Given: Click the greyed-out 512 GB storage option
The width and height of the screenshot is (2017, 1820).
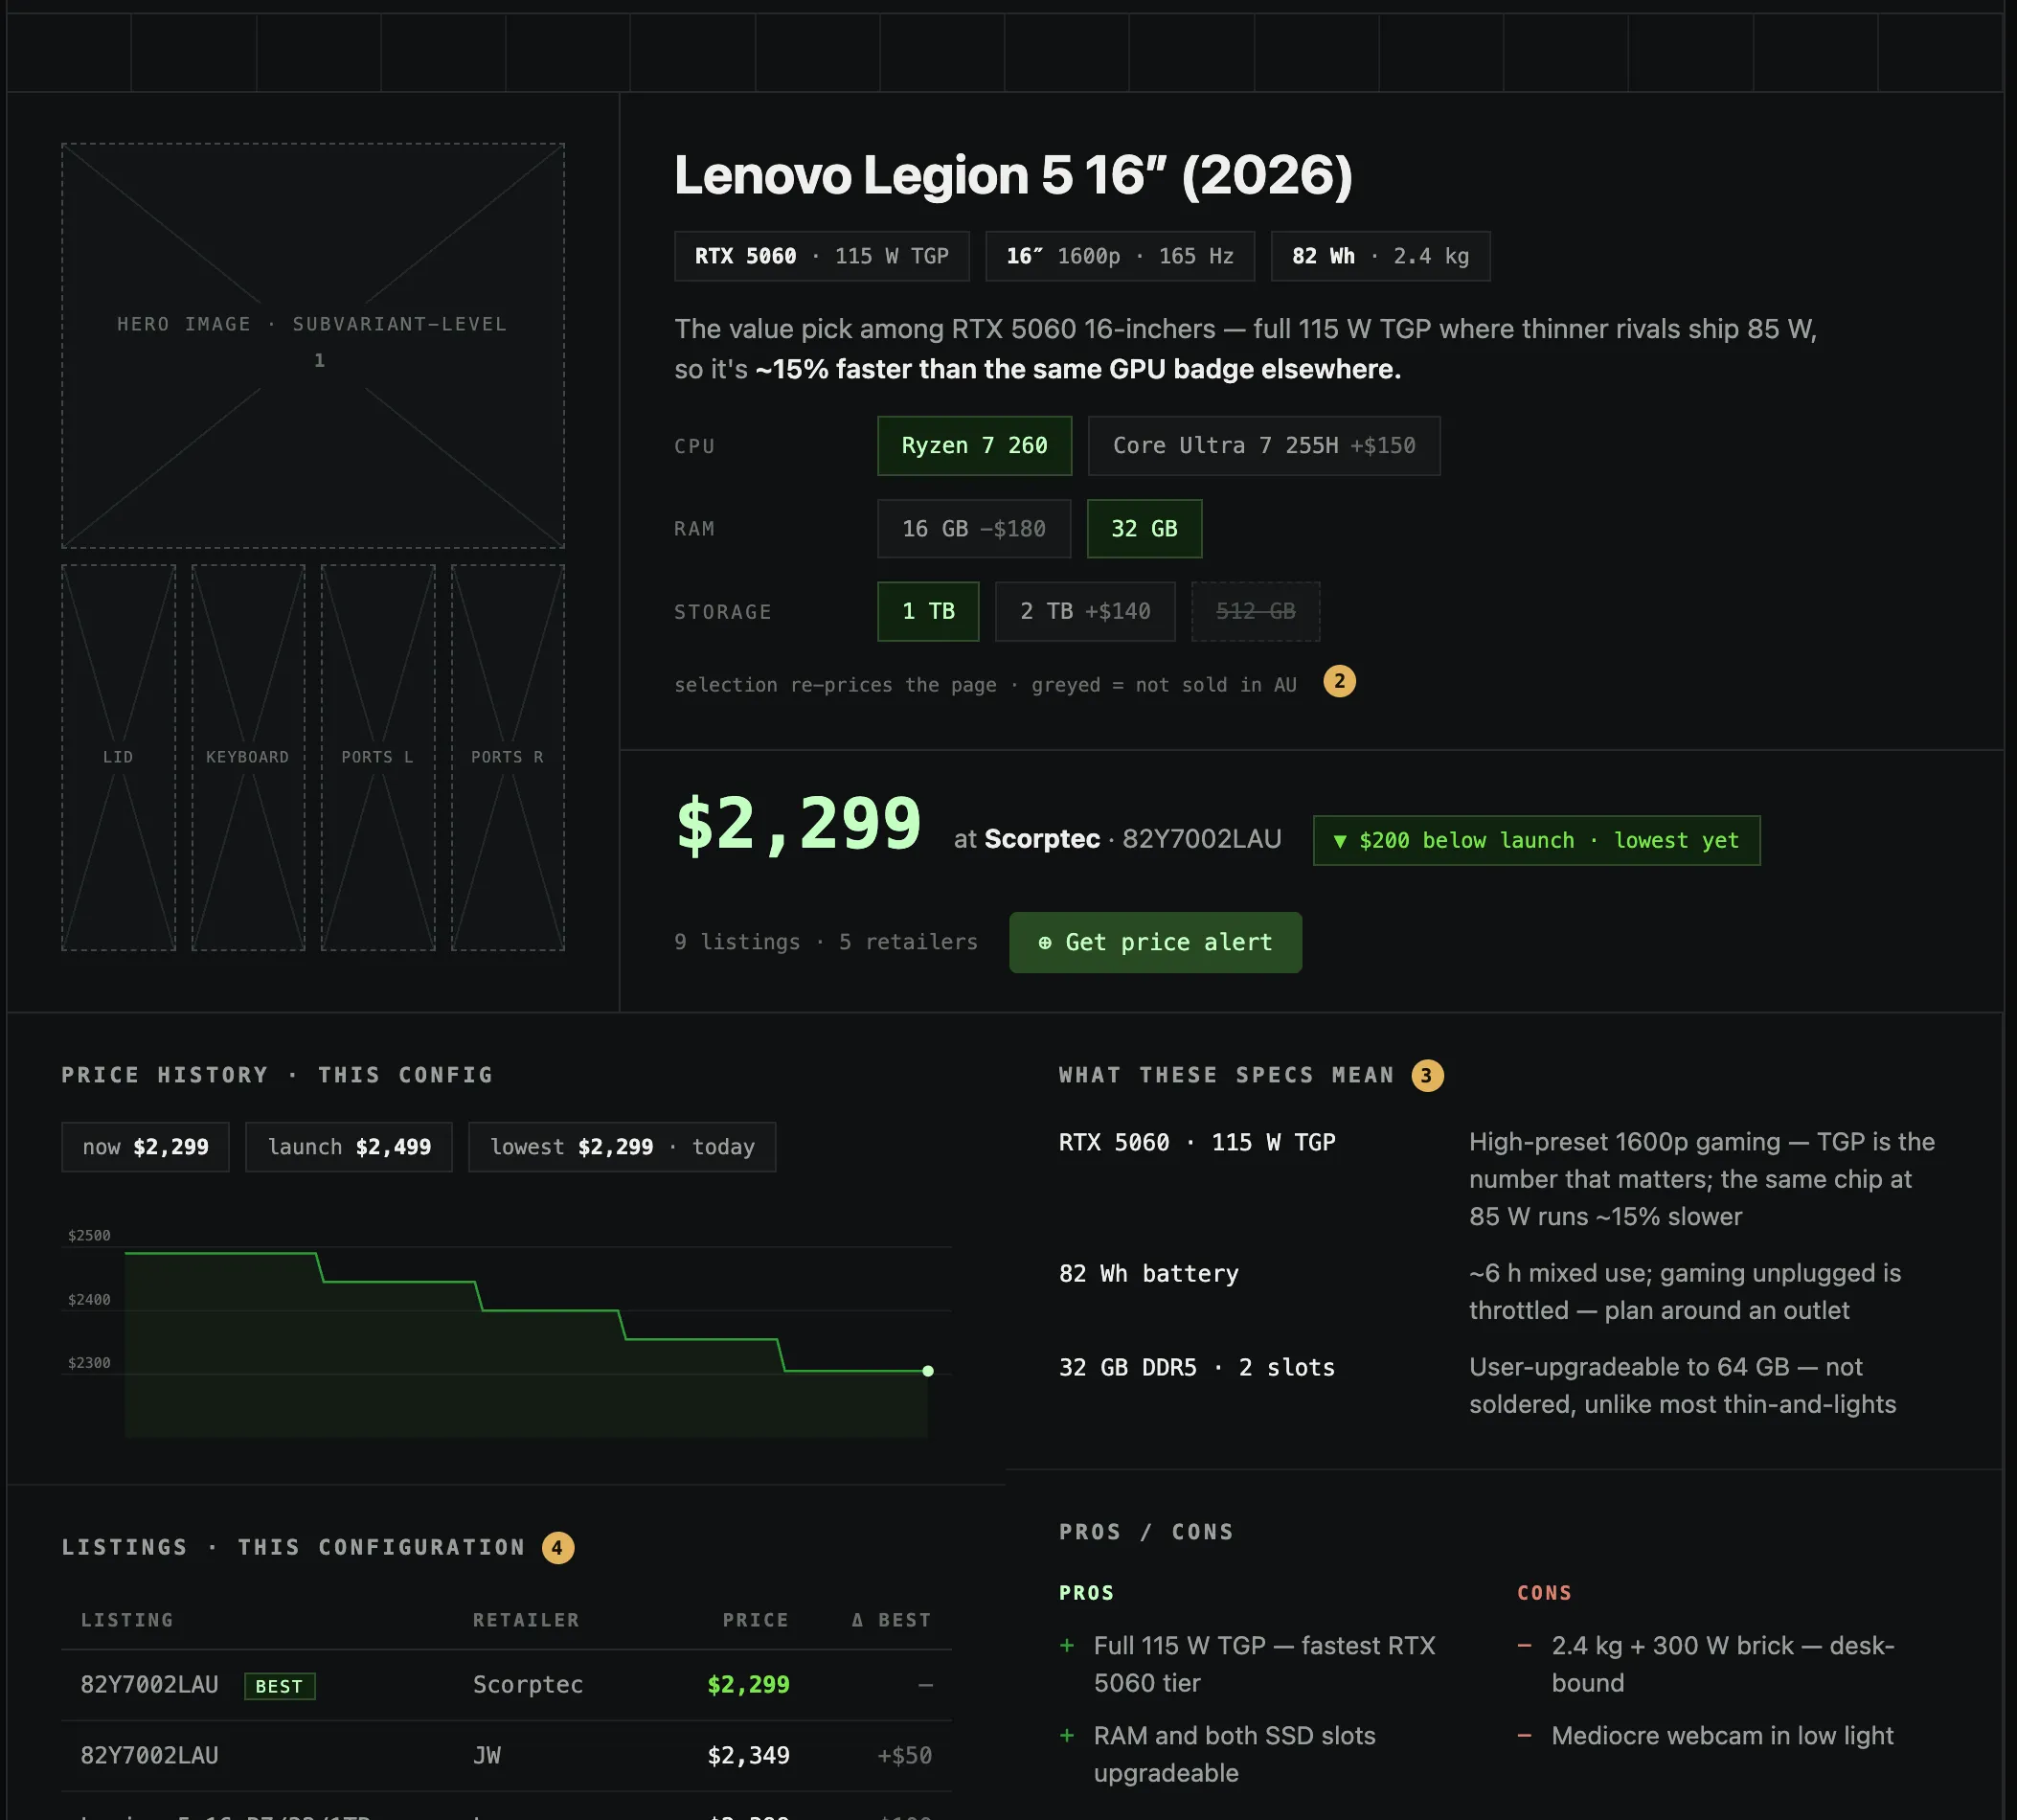Looking at the screenshot, I should [x=1255, y=612].
